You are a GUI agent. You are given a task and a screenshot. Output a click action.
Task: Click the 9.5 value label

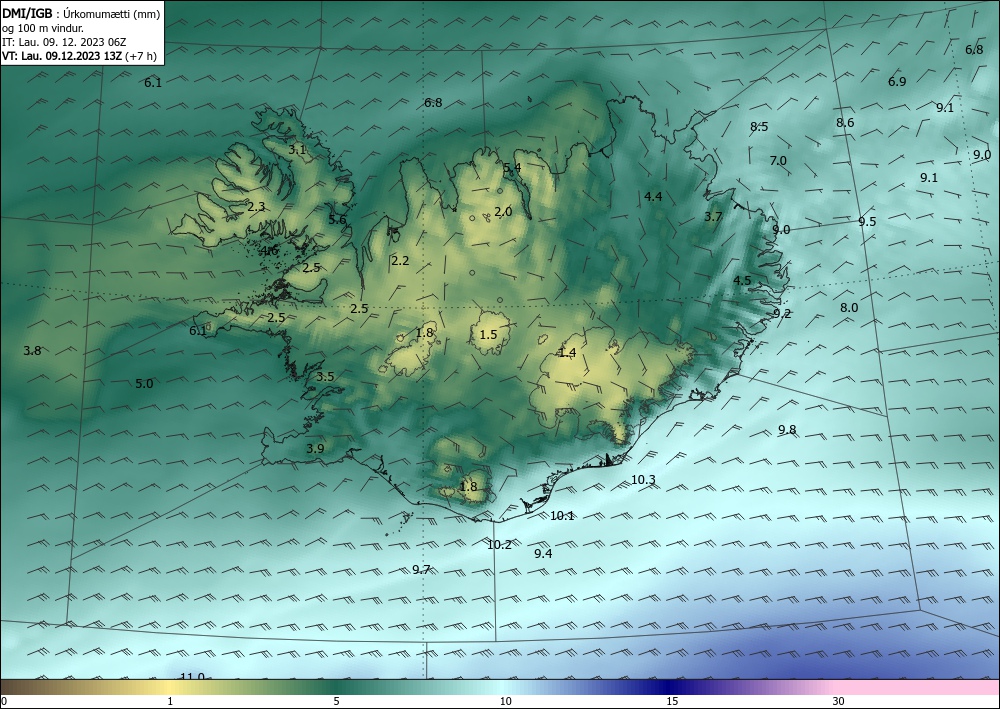click(867, 222)
